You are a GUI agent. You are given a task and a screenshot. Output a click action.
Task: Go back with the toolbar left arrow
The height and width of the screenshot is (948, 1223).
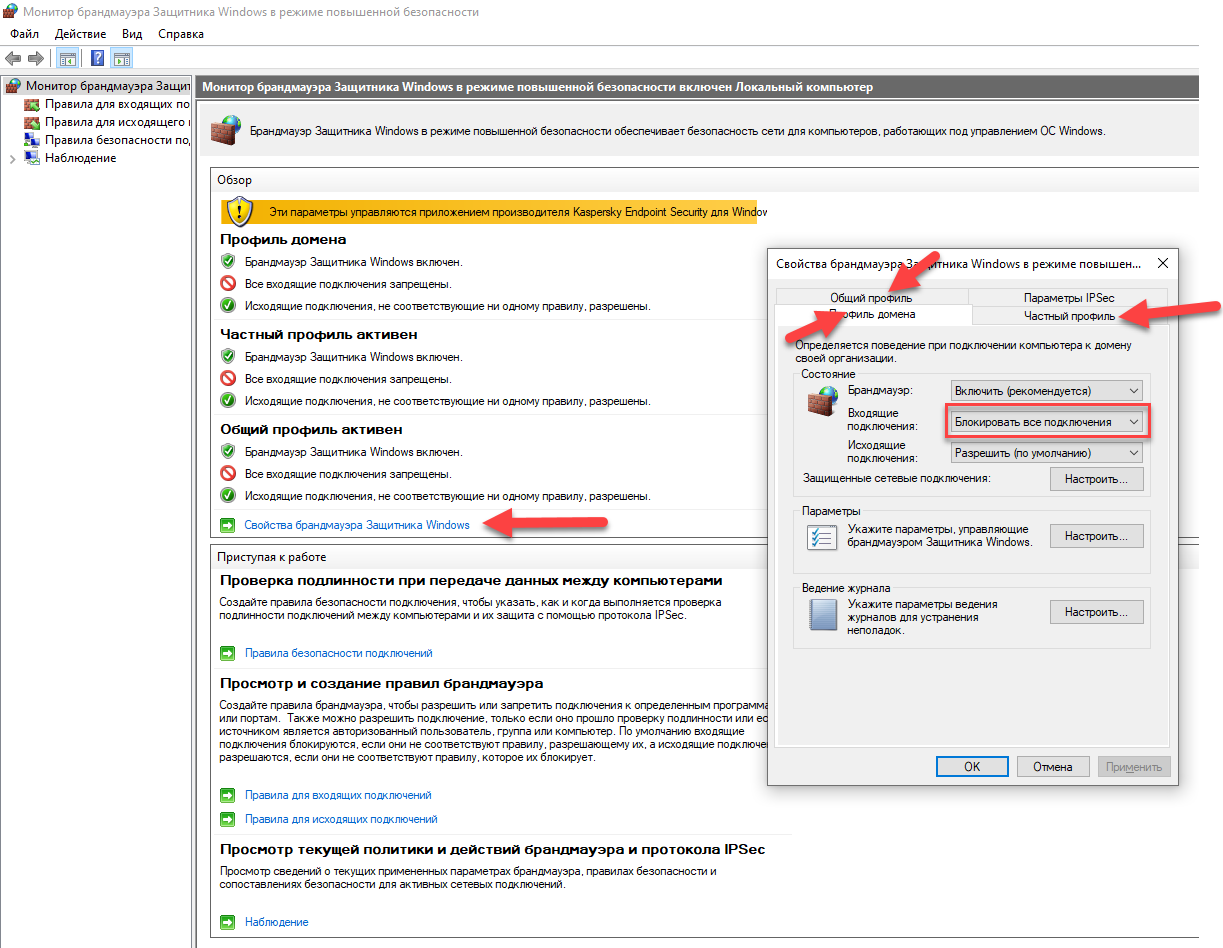click(x=13, y=58)
